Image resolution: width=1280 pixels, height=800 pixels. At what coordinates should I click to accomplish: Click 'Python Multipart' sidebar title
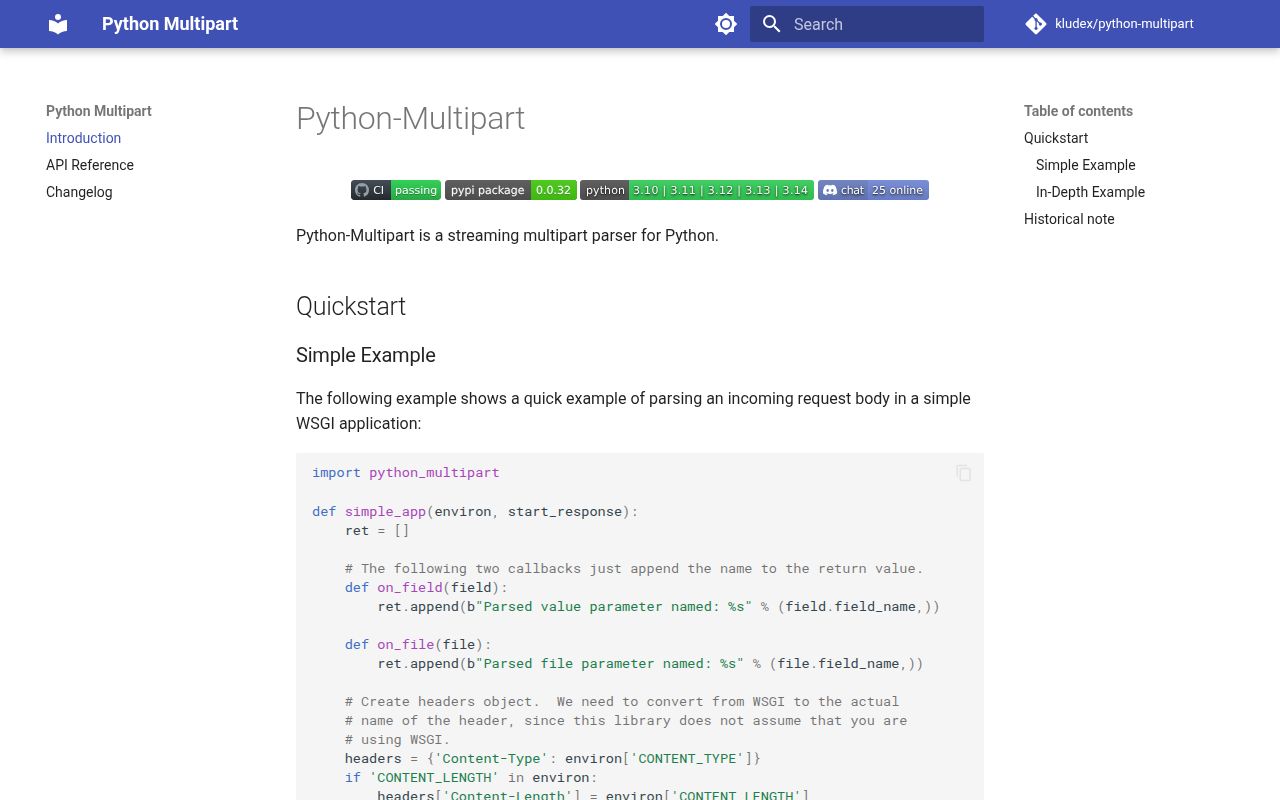point(99,111)
